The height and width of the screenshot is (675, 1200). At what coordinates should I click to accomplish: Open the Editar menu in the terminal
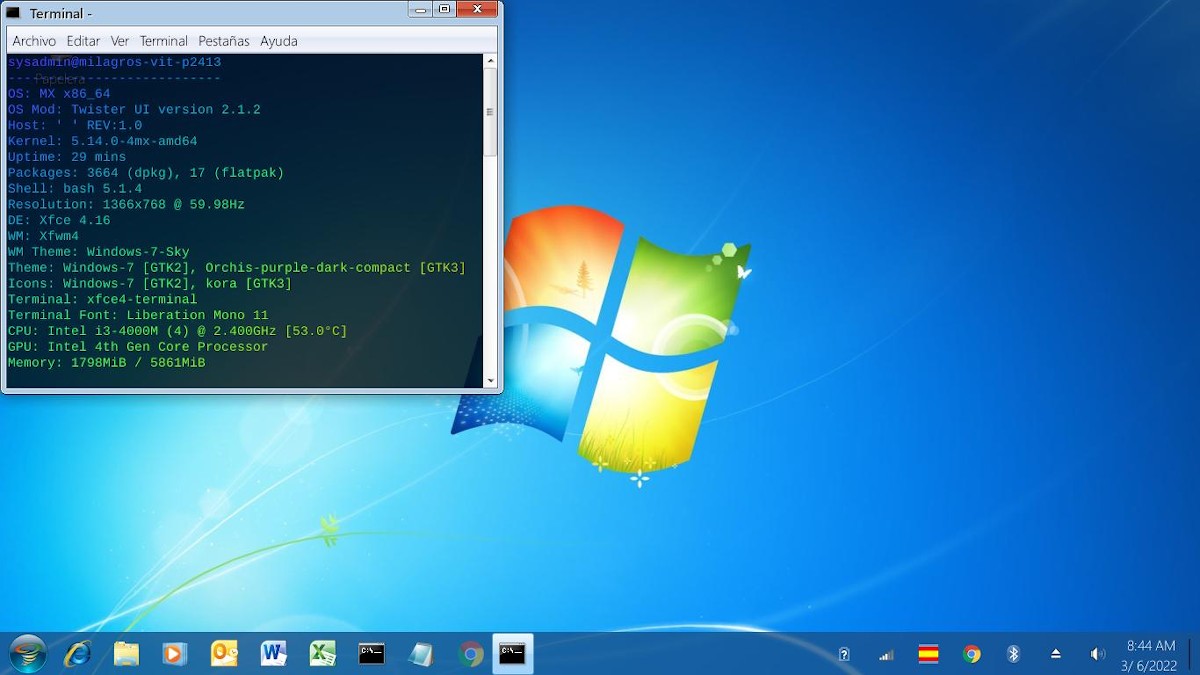coord(83,41)
